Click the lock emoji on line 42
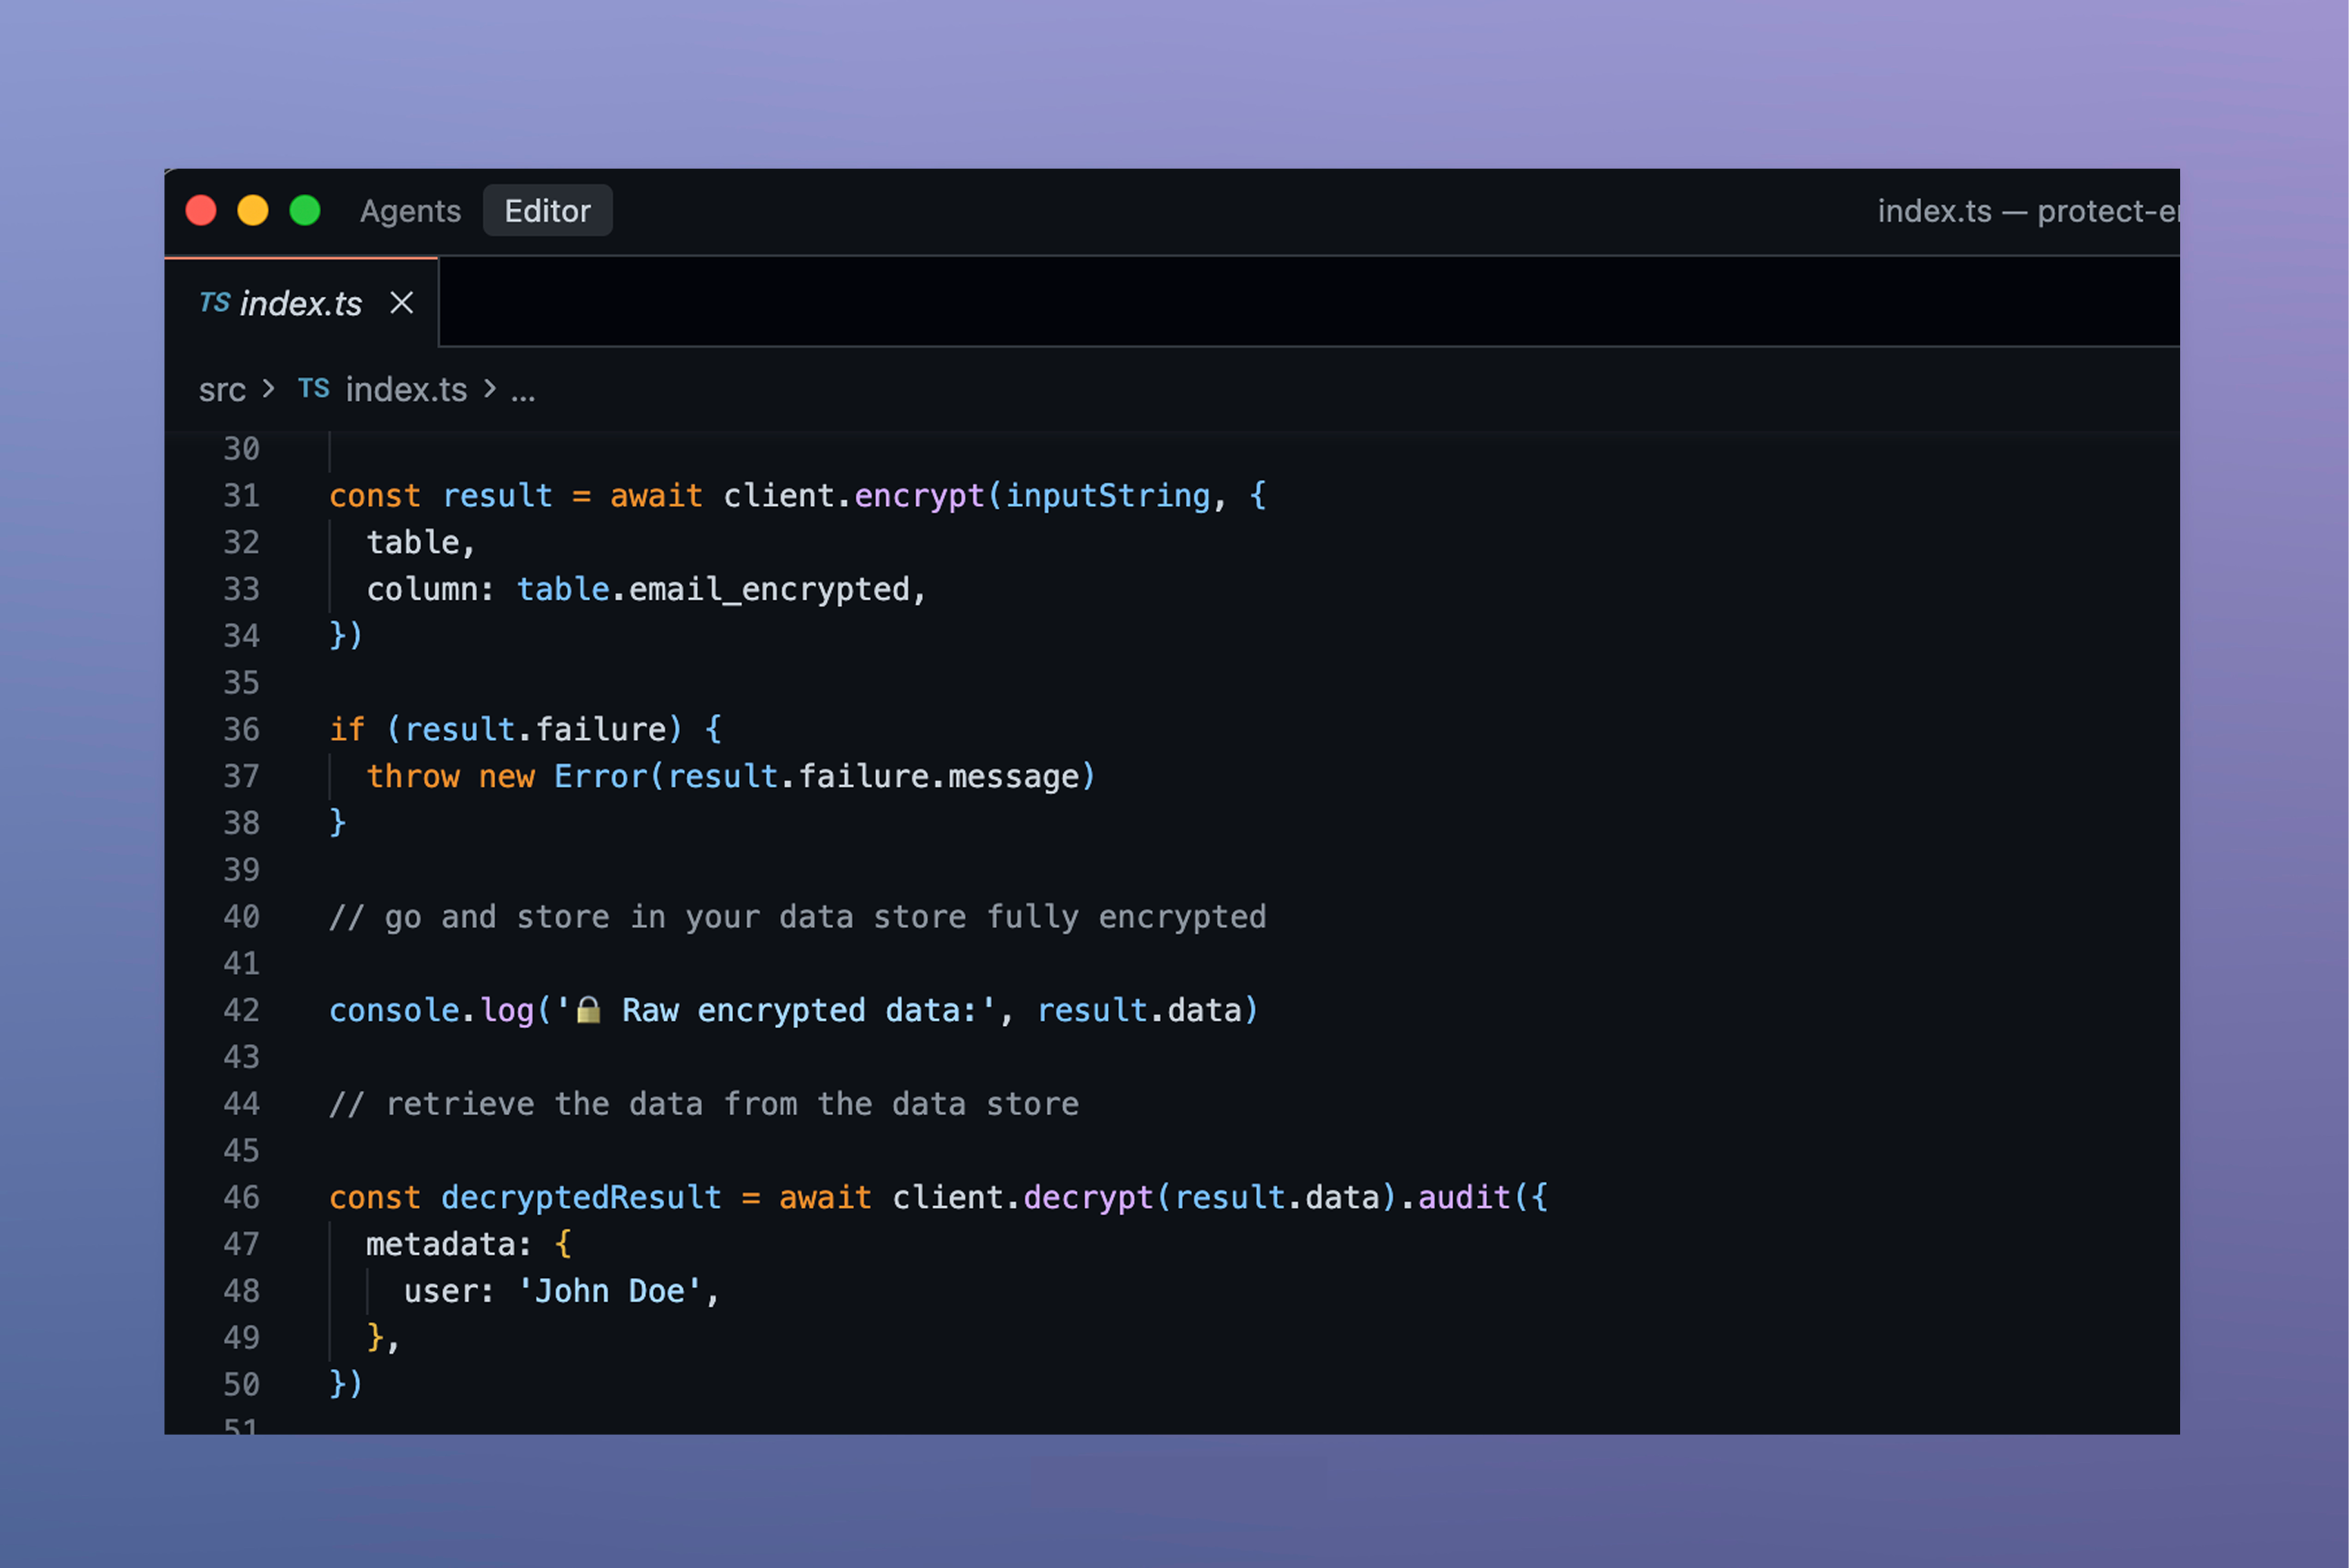The image size is (2349, 1568). coord(589,1010)
